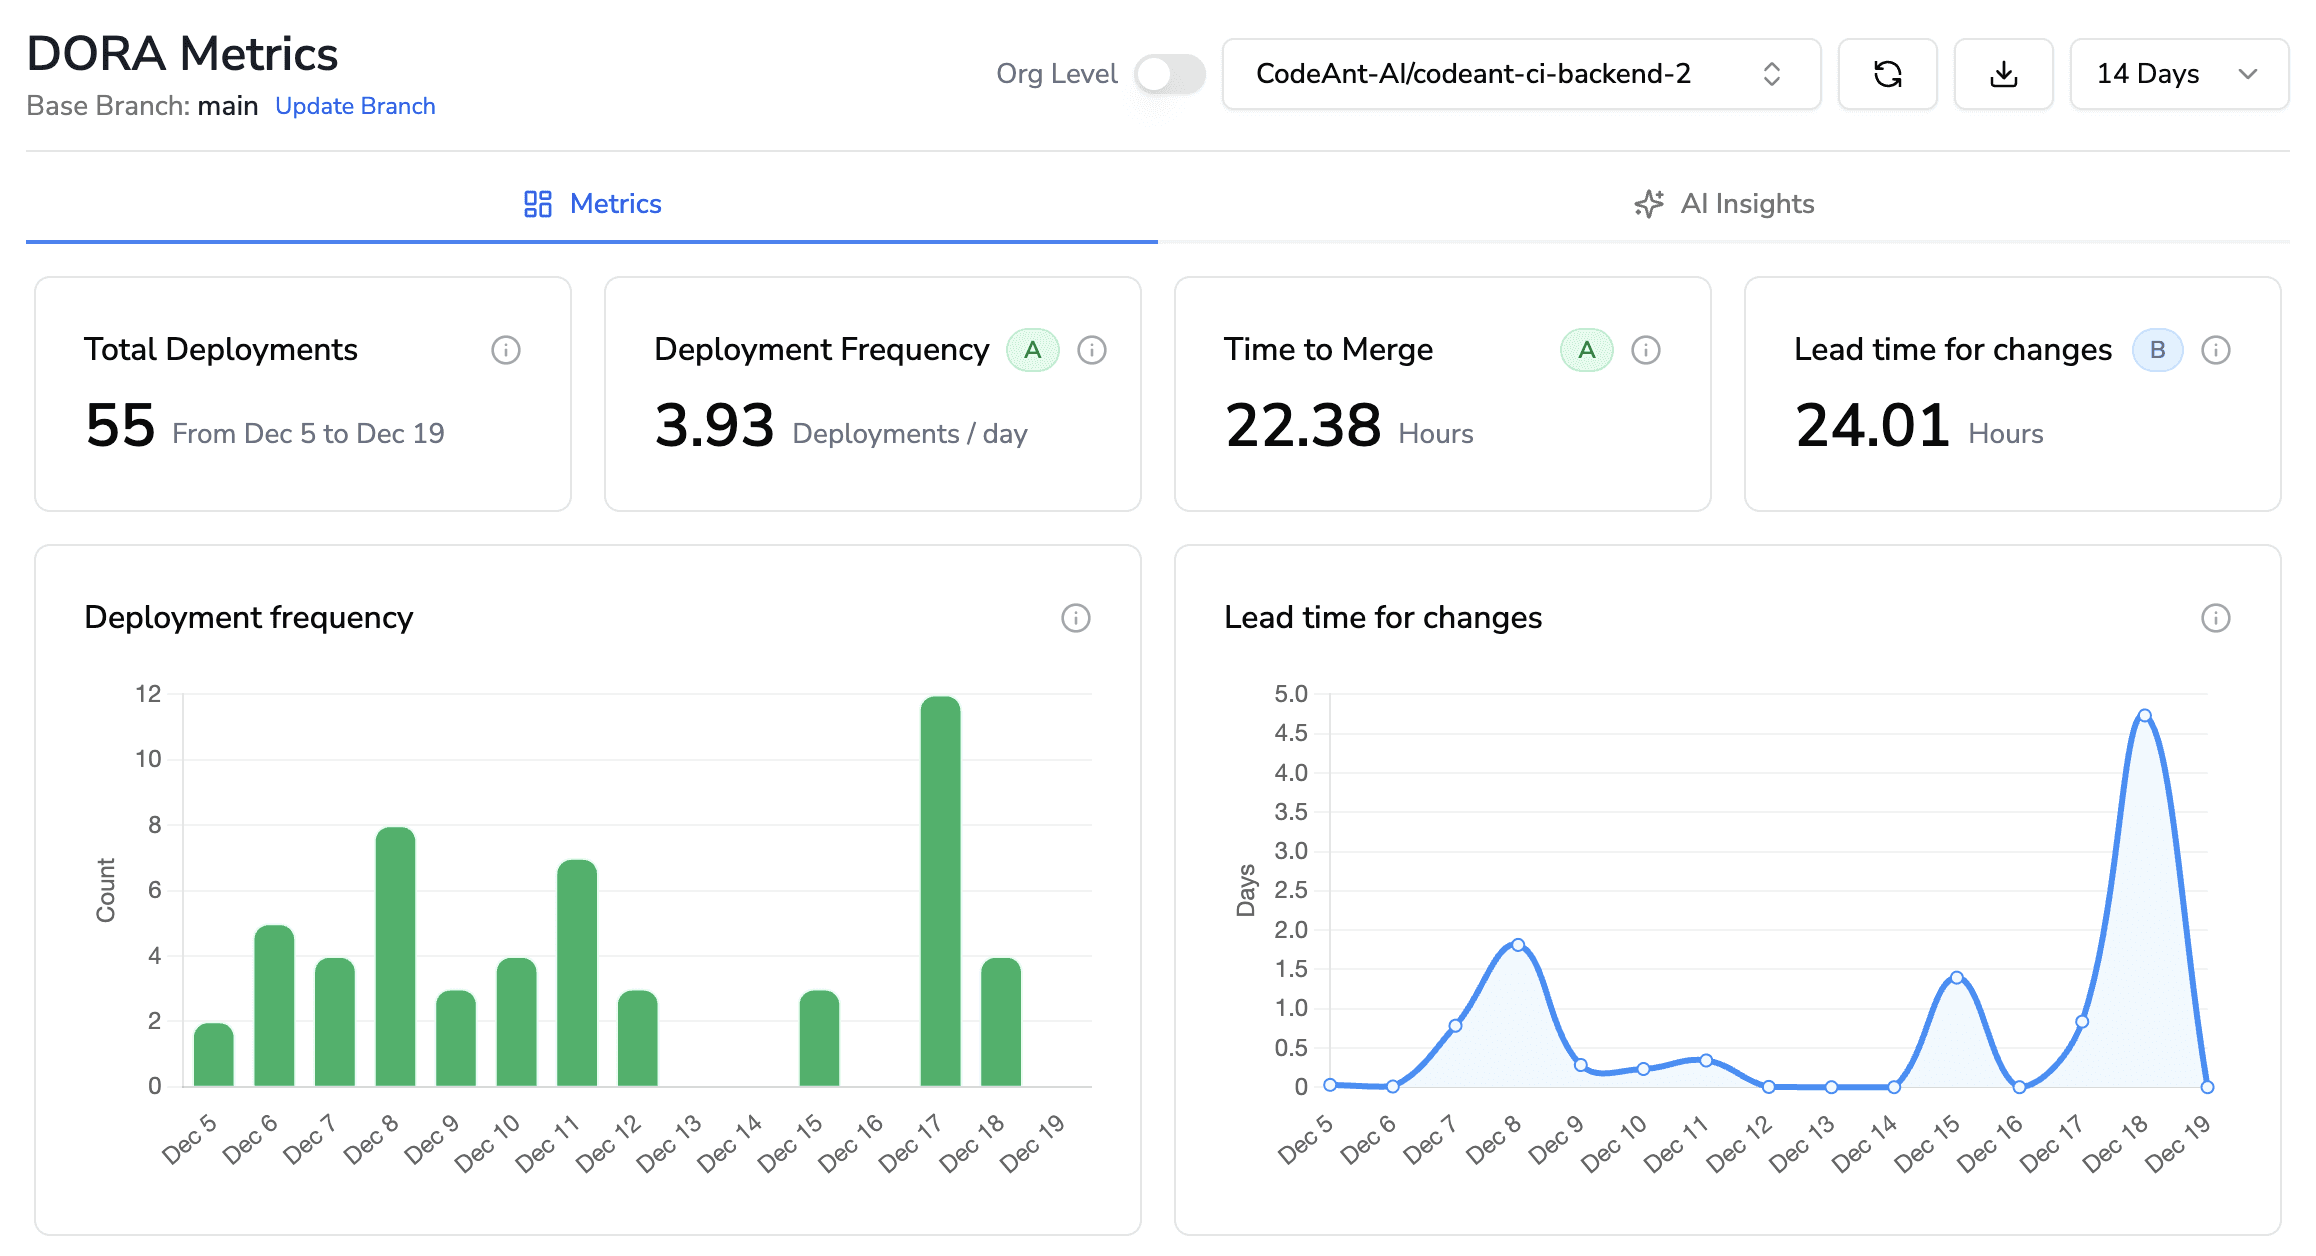Click the Deployment Frequency info icon
The image size is (2316, 1256).
tap(1092, 350)
